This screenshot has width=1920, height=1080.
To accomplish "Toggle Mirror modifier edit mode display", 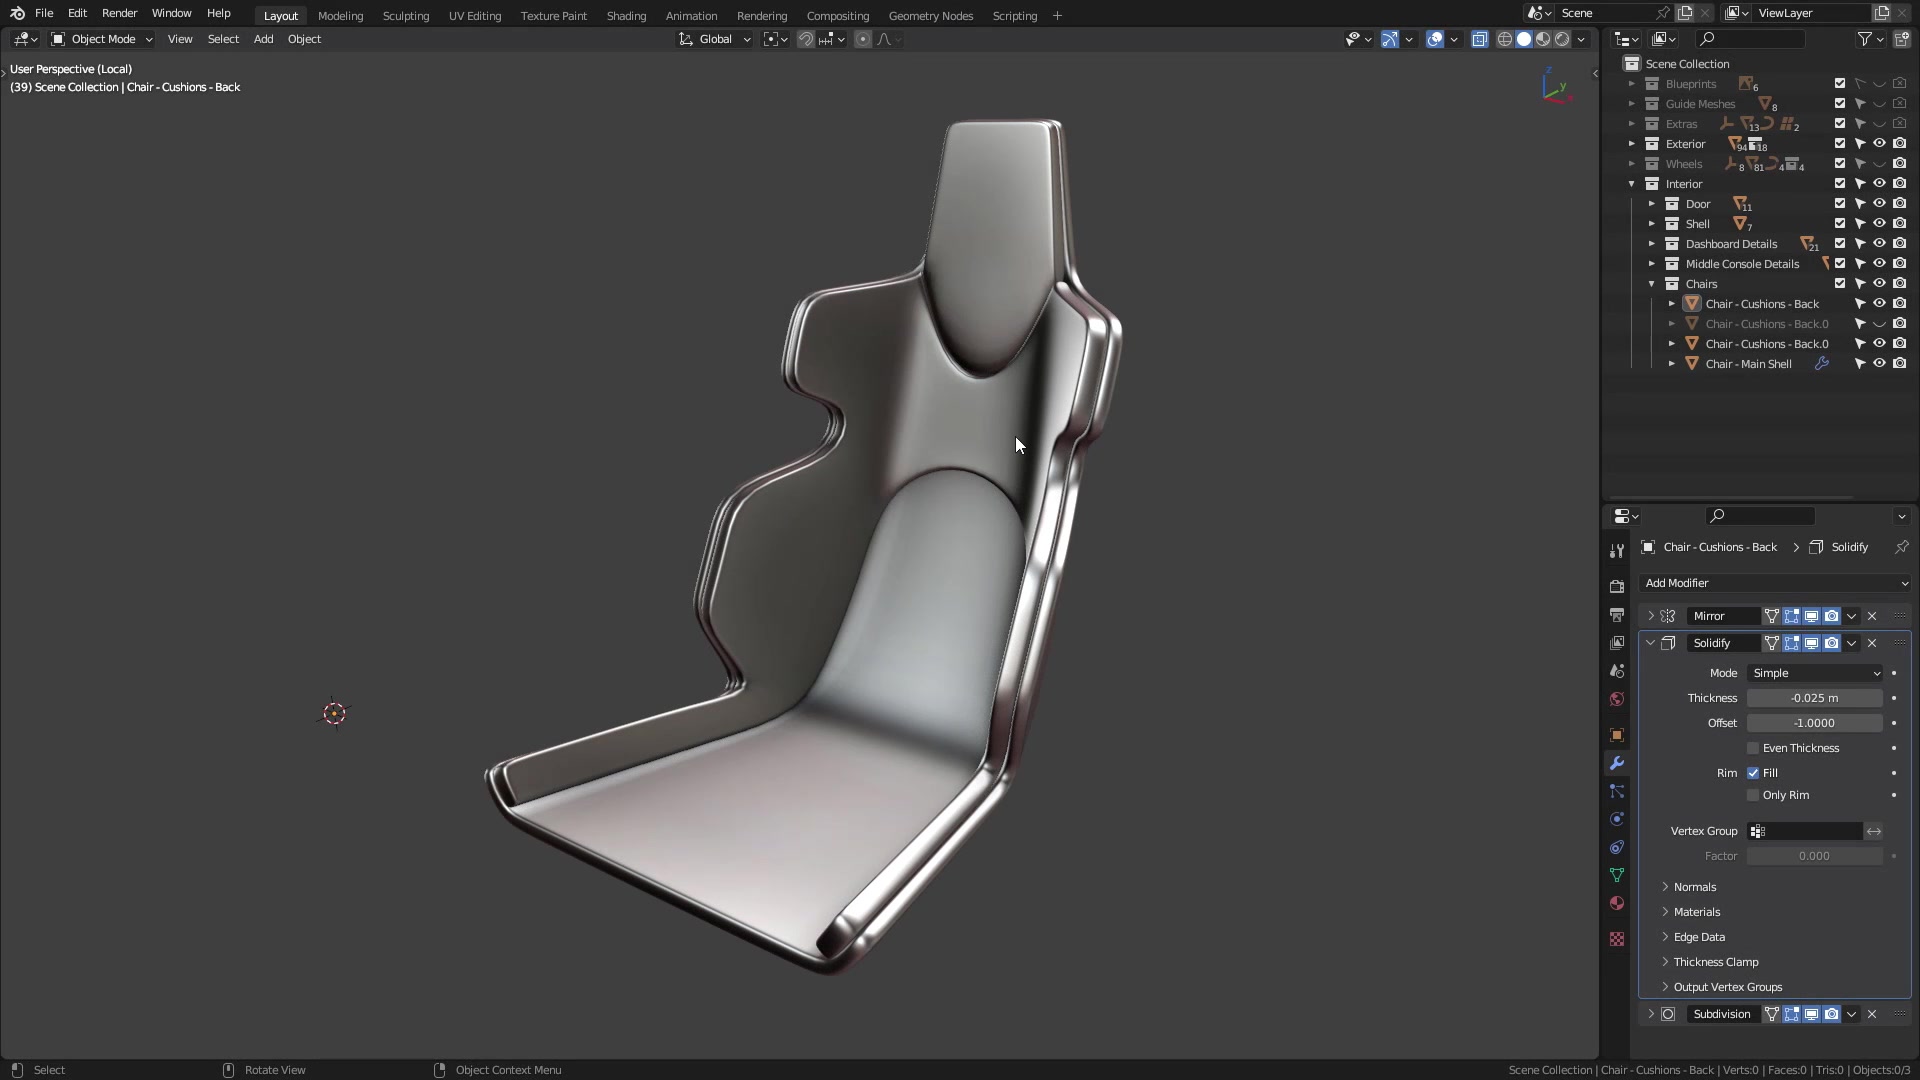I will (x=1791, y=616).
